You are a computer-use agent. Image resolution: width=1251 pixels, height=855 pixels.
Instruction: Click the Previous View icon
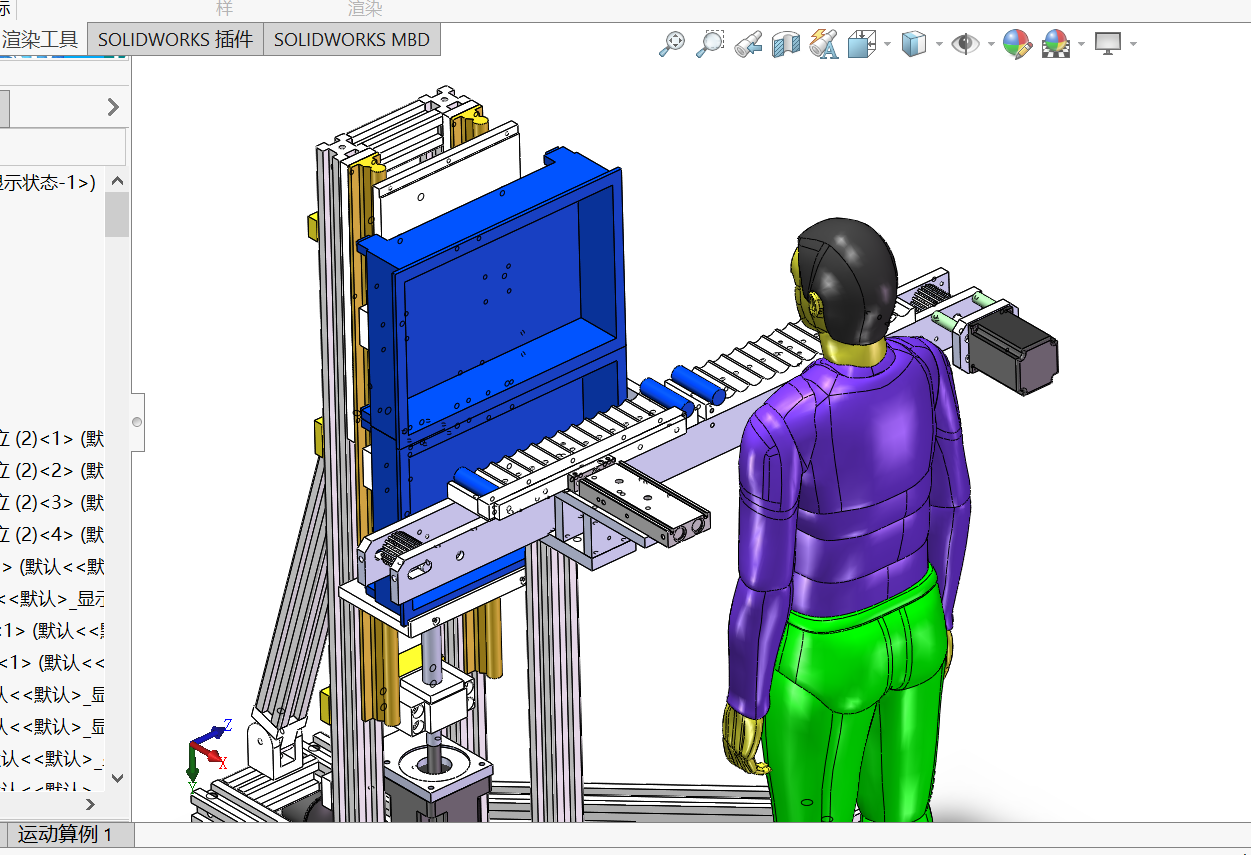coord(748,44)
